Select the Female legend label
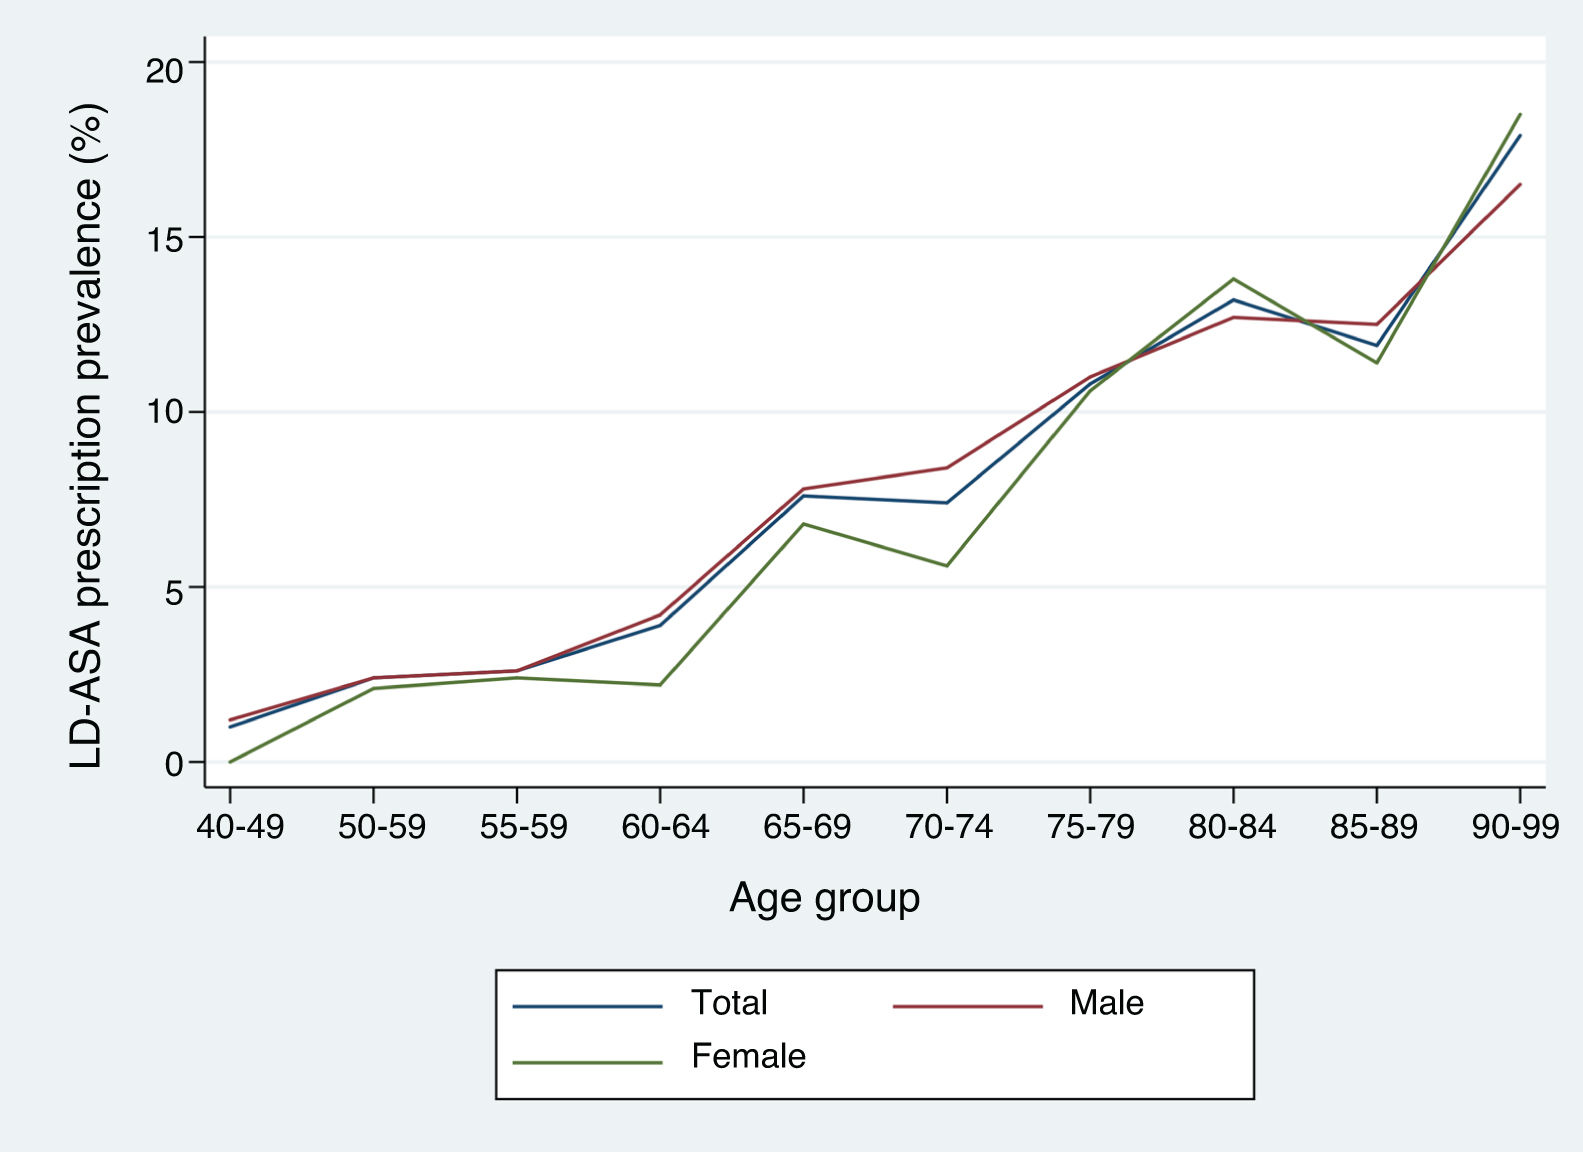The image size is (1583, 1152). tap(748, 1057)
